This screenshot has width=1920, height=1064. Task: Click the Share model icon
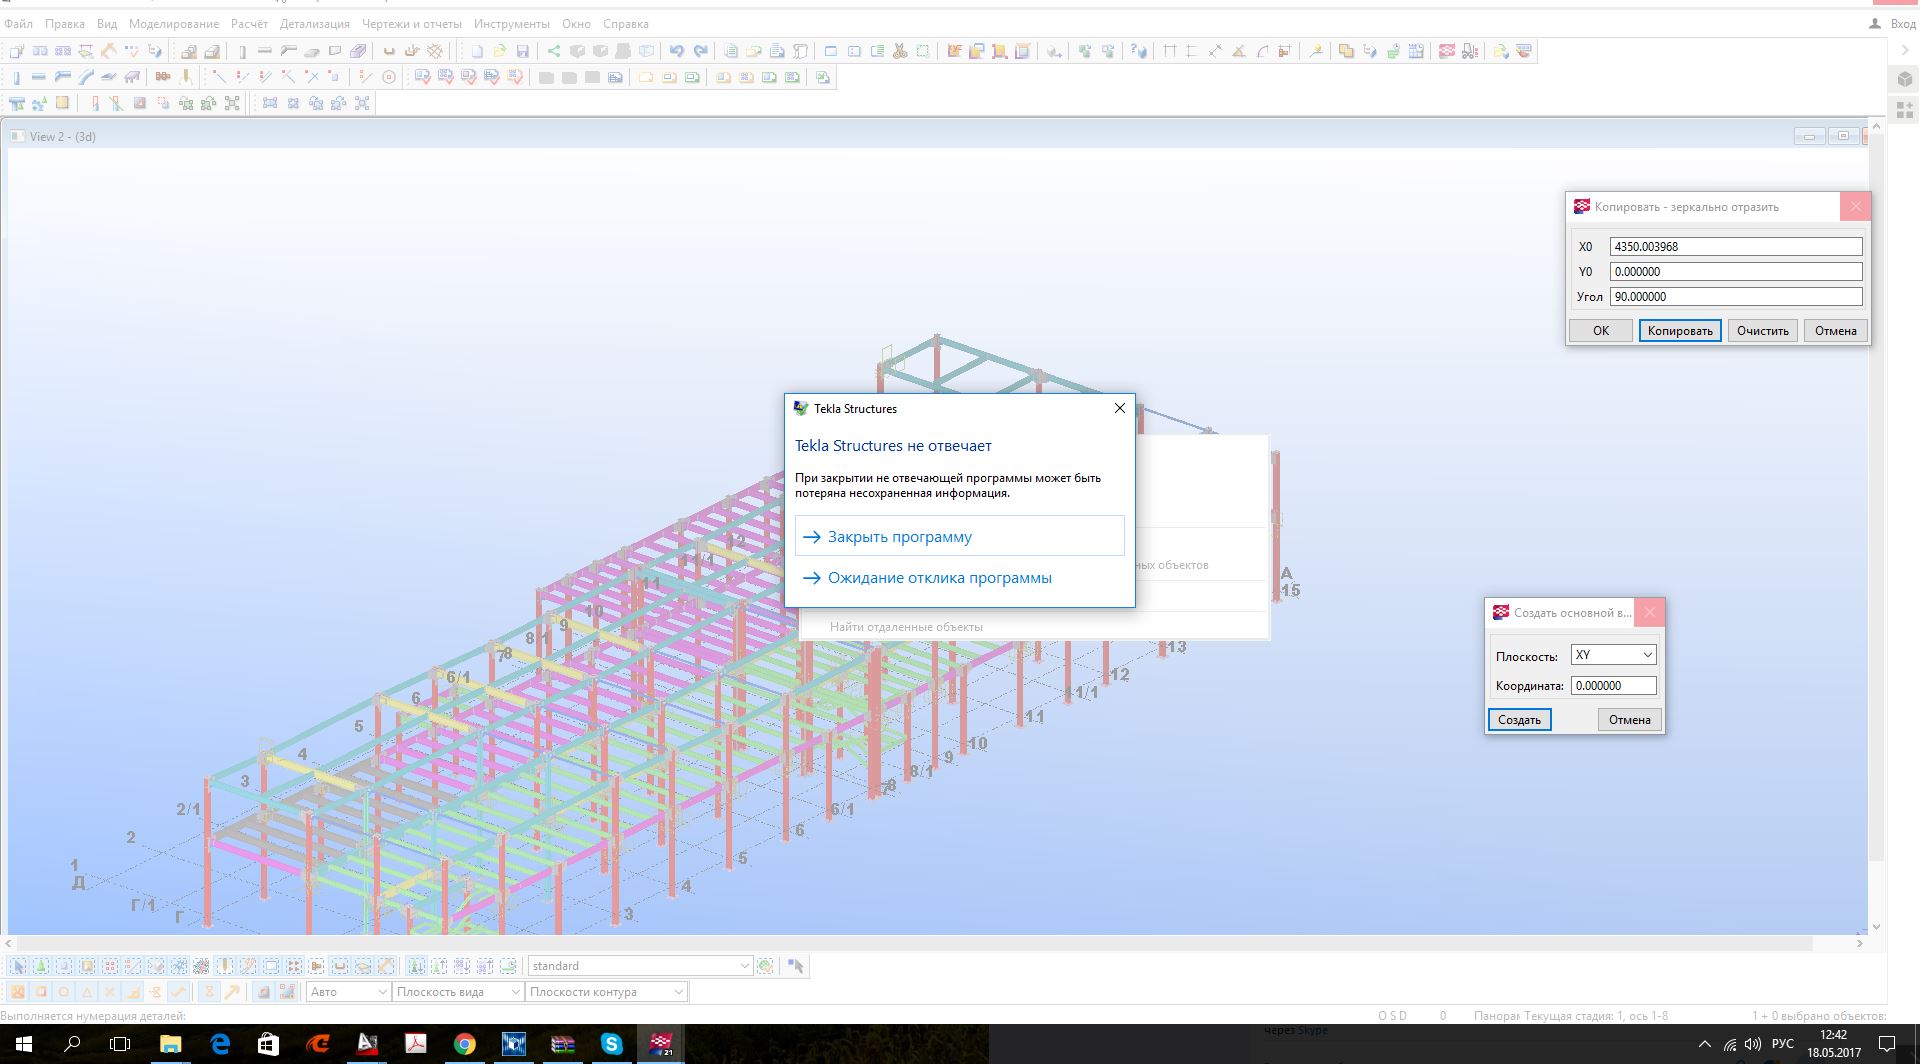click(553, 51)
